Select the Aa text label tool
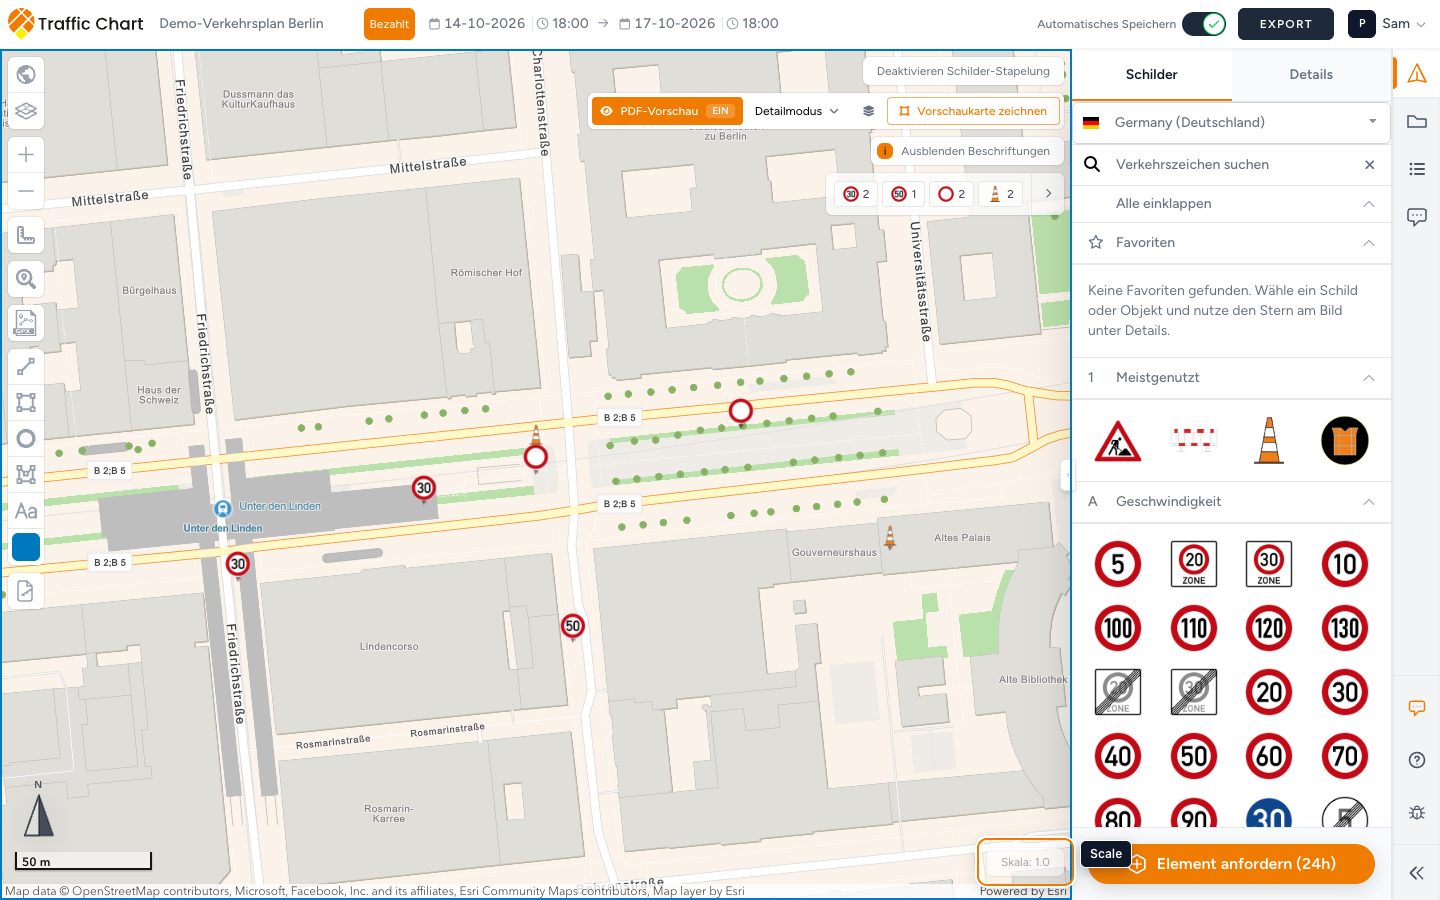Screen dimensions: 1440x900 pos(26,511)
